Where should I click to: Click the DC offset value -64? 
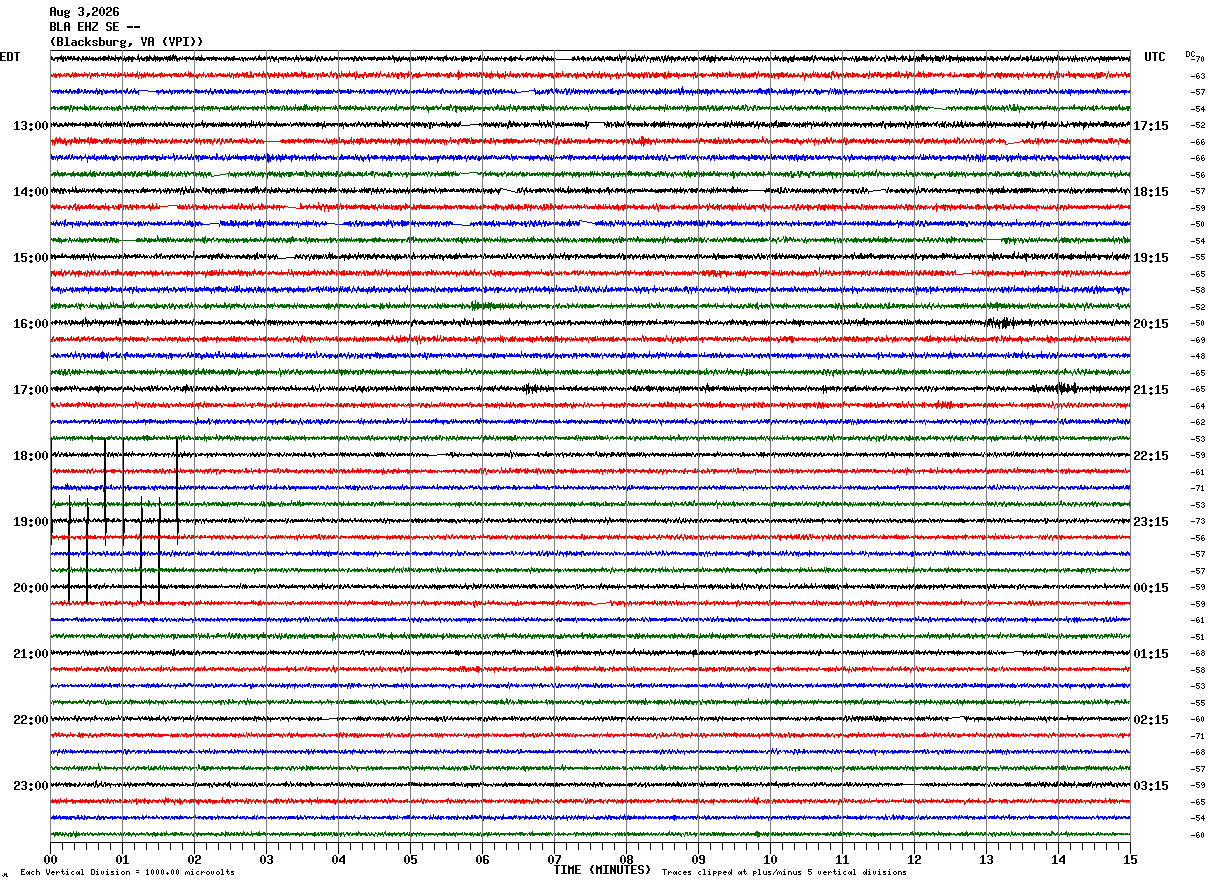coord(1198,406)
